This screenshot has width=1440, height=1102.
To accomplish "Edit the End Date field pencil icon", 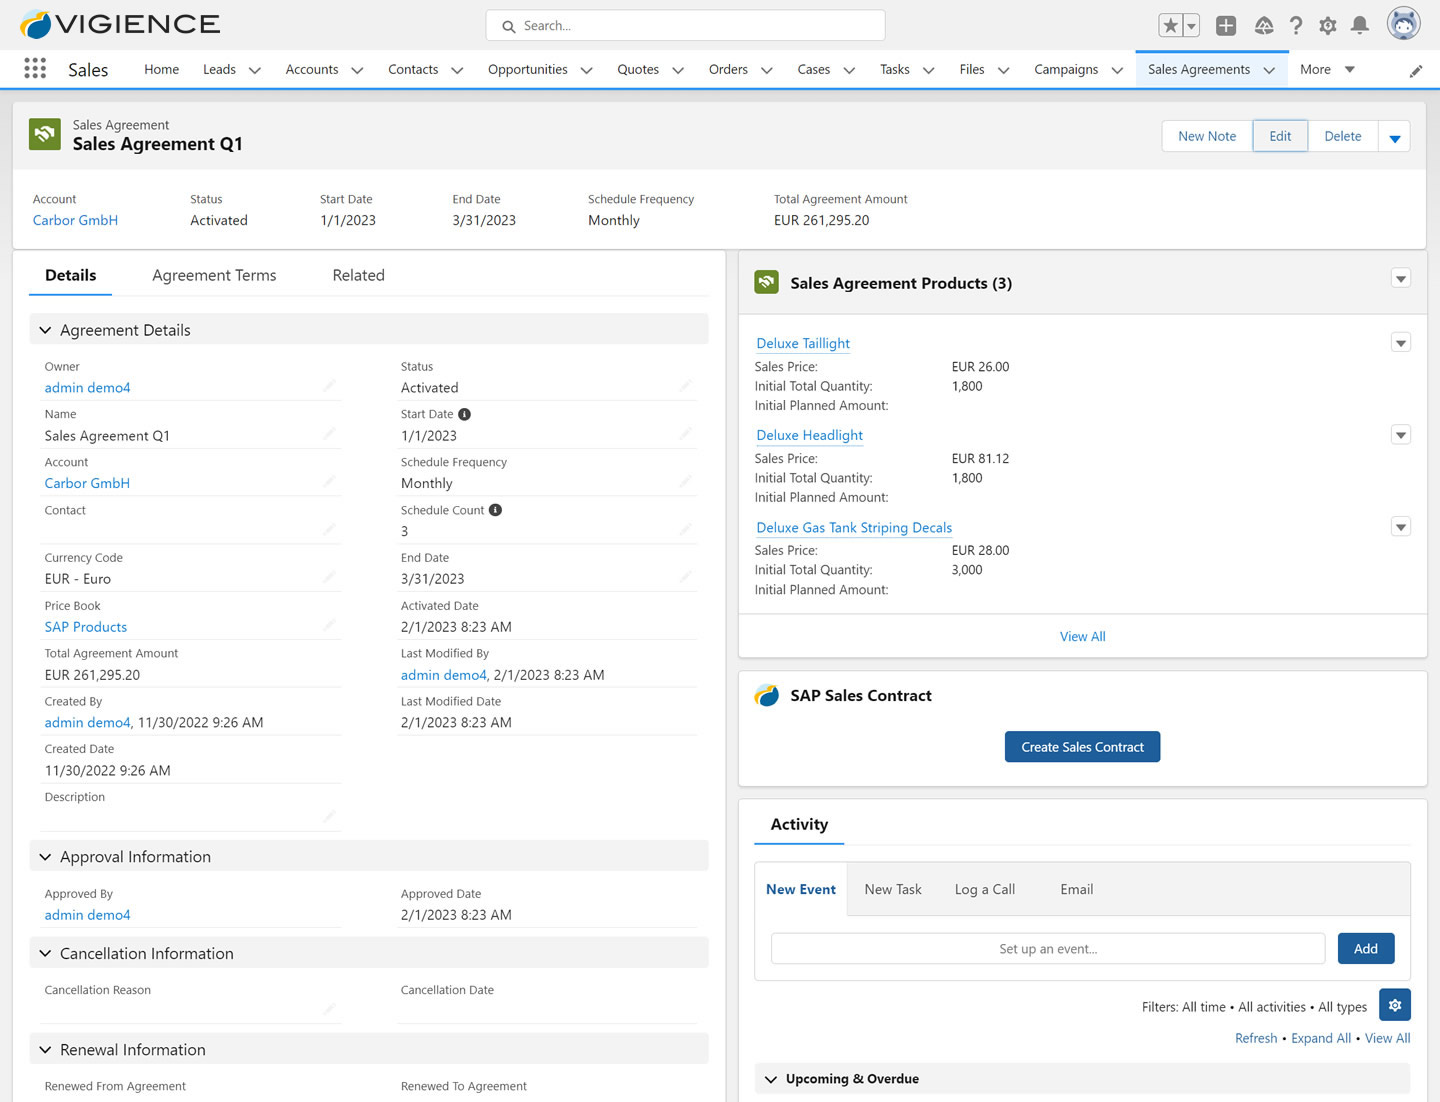I will 685,578.
